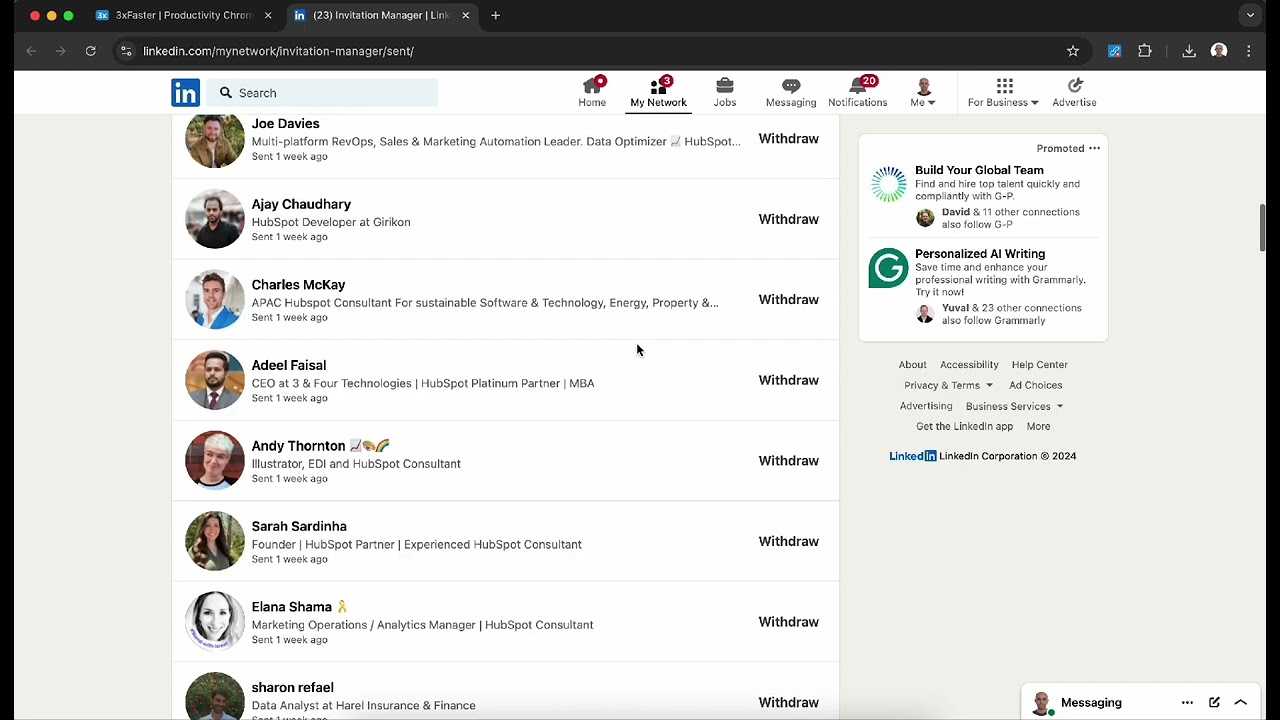Open Ad Choices footer link
This screenshot has width=1280, height=720.
tap(1035, 385)
